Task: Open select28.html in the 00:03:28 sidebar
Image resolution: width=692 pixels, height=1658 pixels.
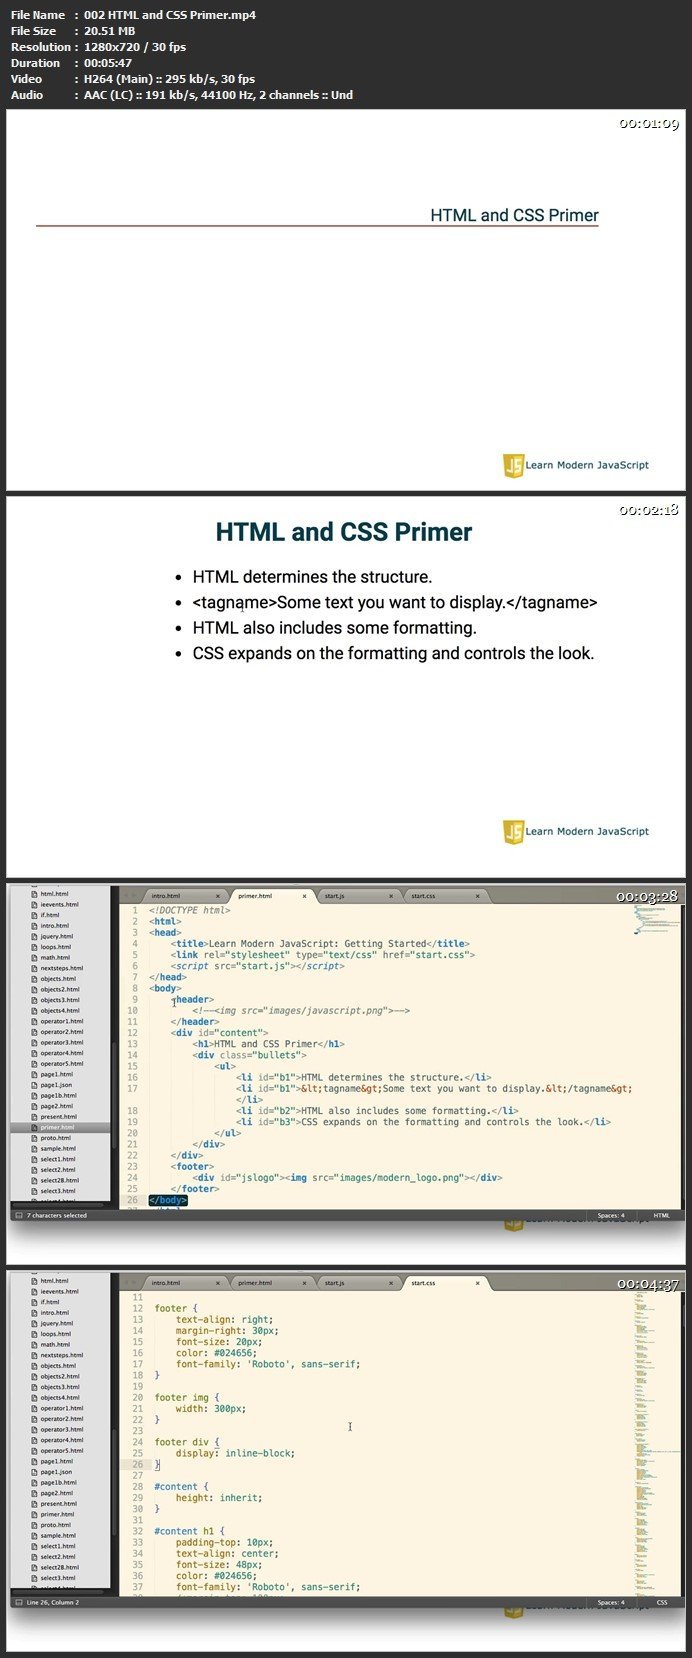Action: pyautogui.click(x=58, y=1181)
